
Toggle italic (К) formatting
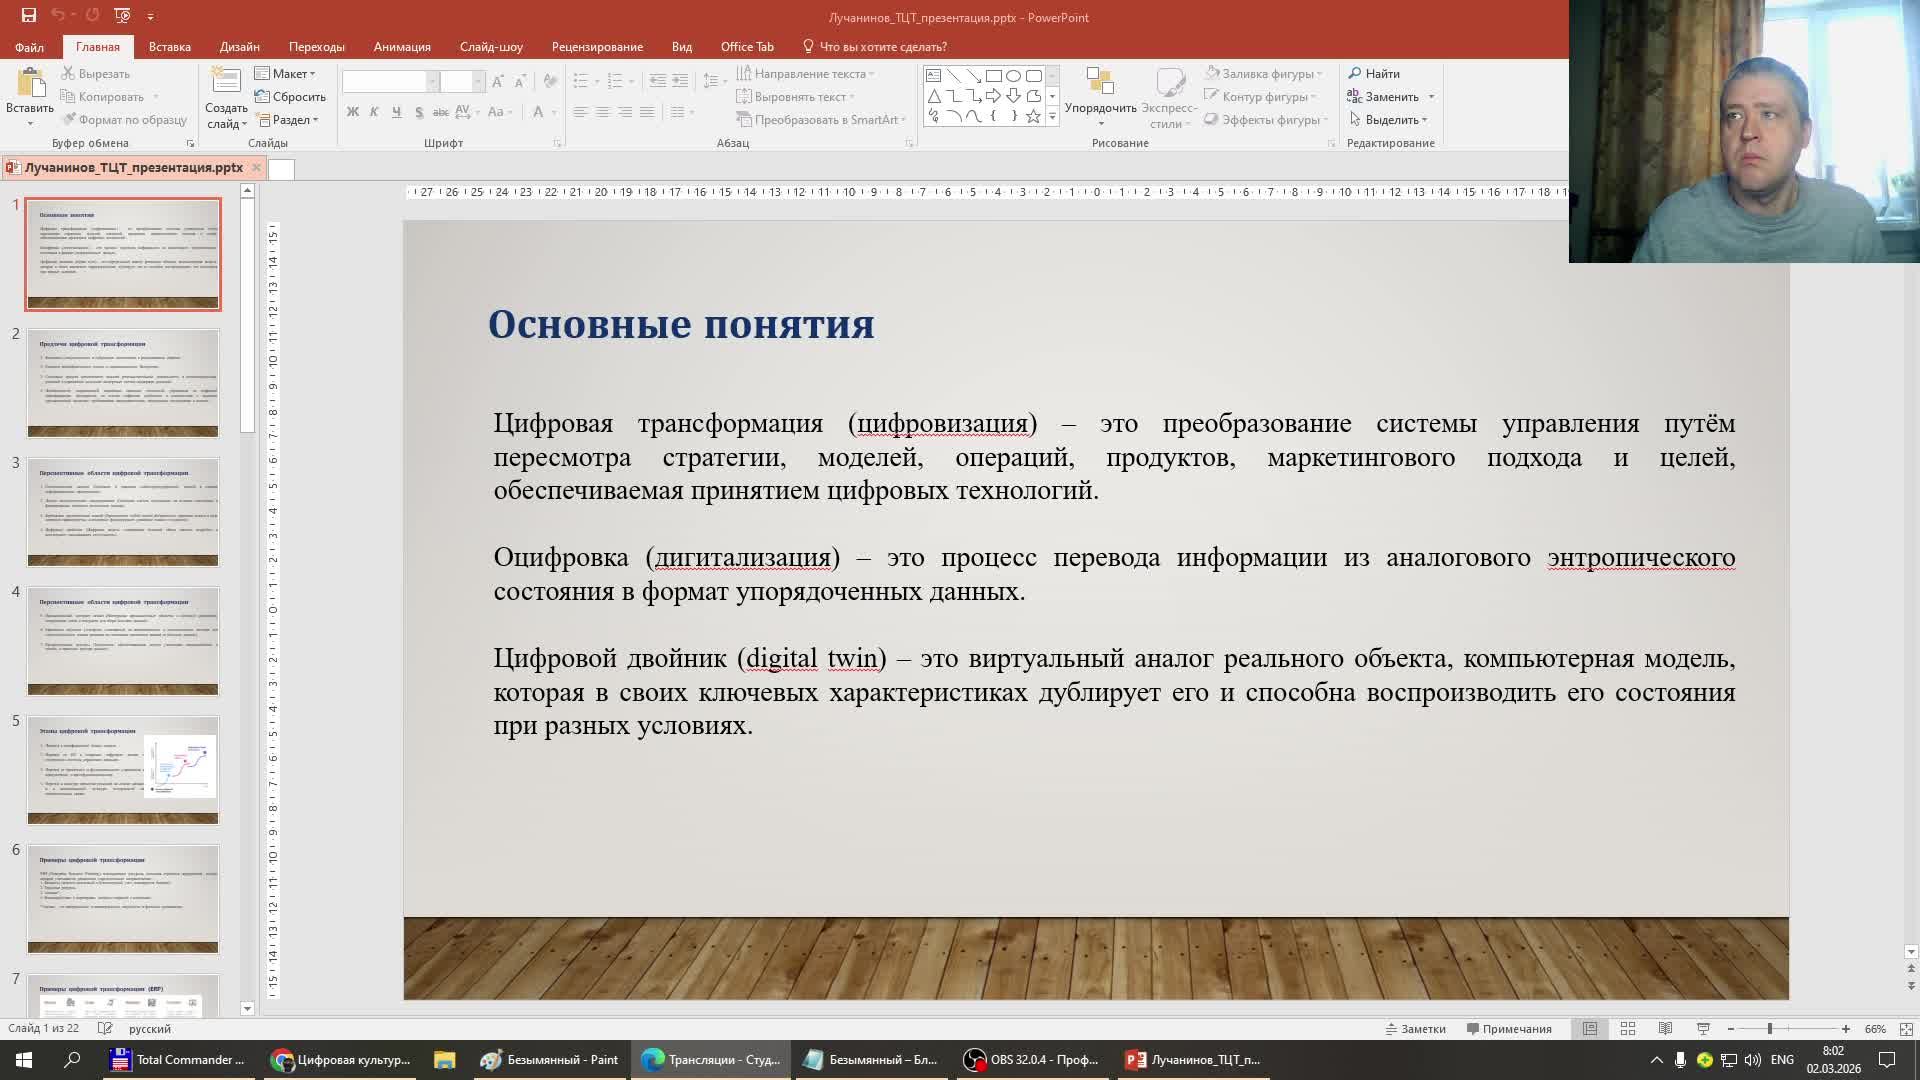tap(374, 112)
